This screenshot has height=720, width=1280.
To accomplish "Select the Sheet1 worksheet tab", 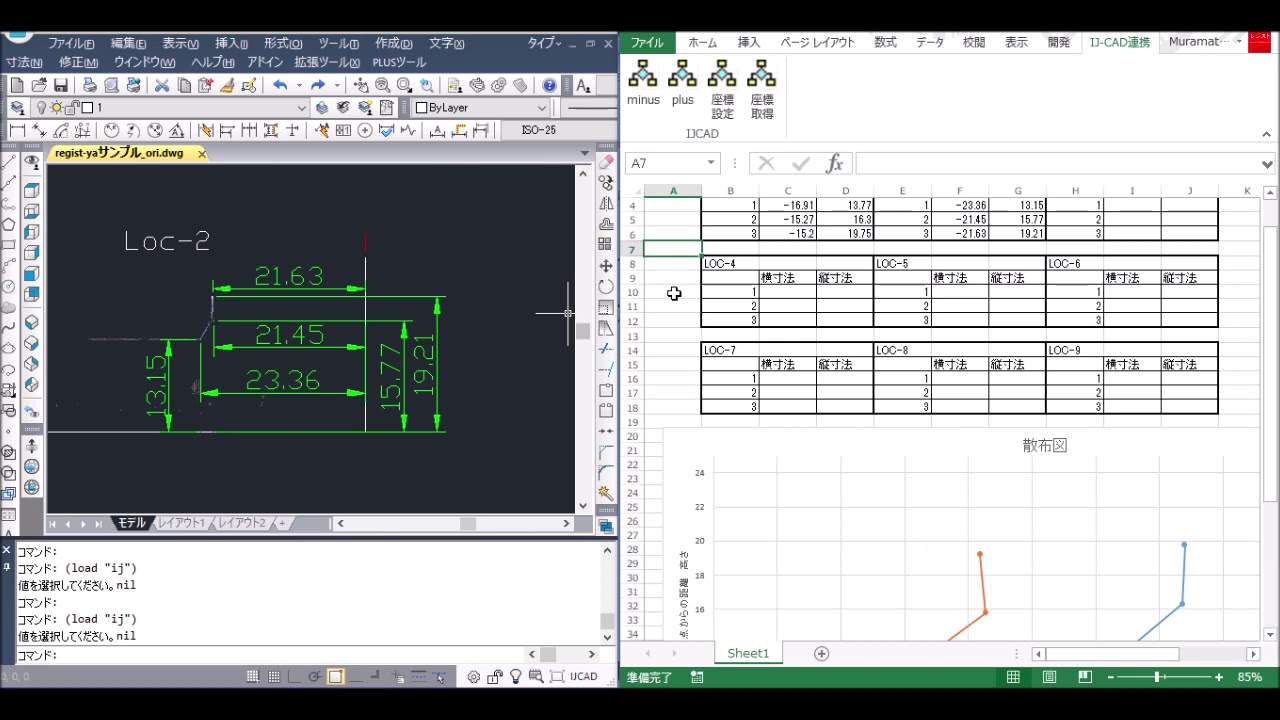I will pyautogui.click(x=748, y=653).
